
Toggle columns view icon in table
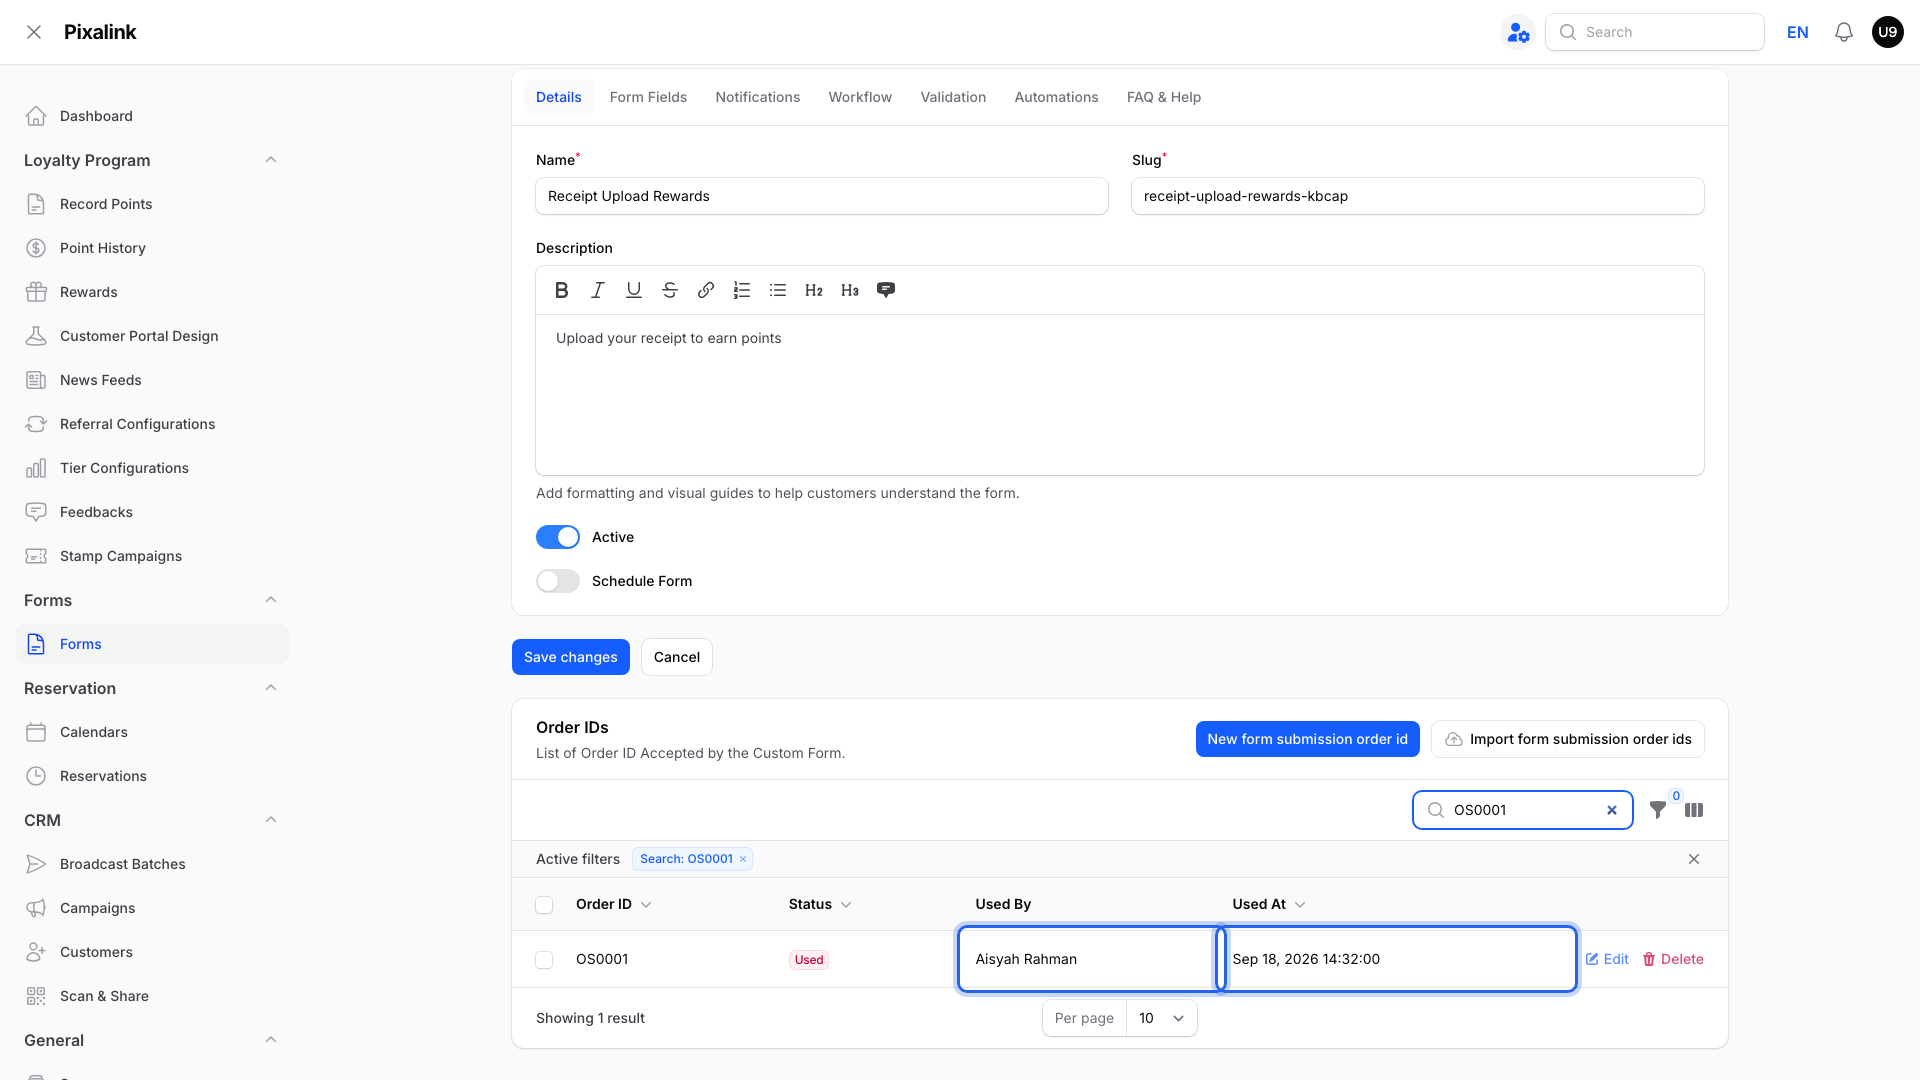click(x=1694, y=810)
